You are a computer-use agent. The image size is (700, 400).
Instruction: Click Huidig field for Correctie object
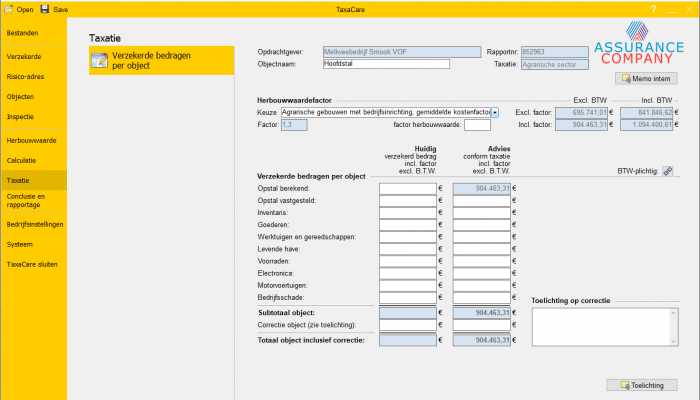(408, 325)
